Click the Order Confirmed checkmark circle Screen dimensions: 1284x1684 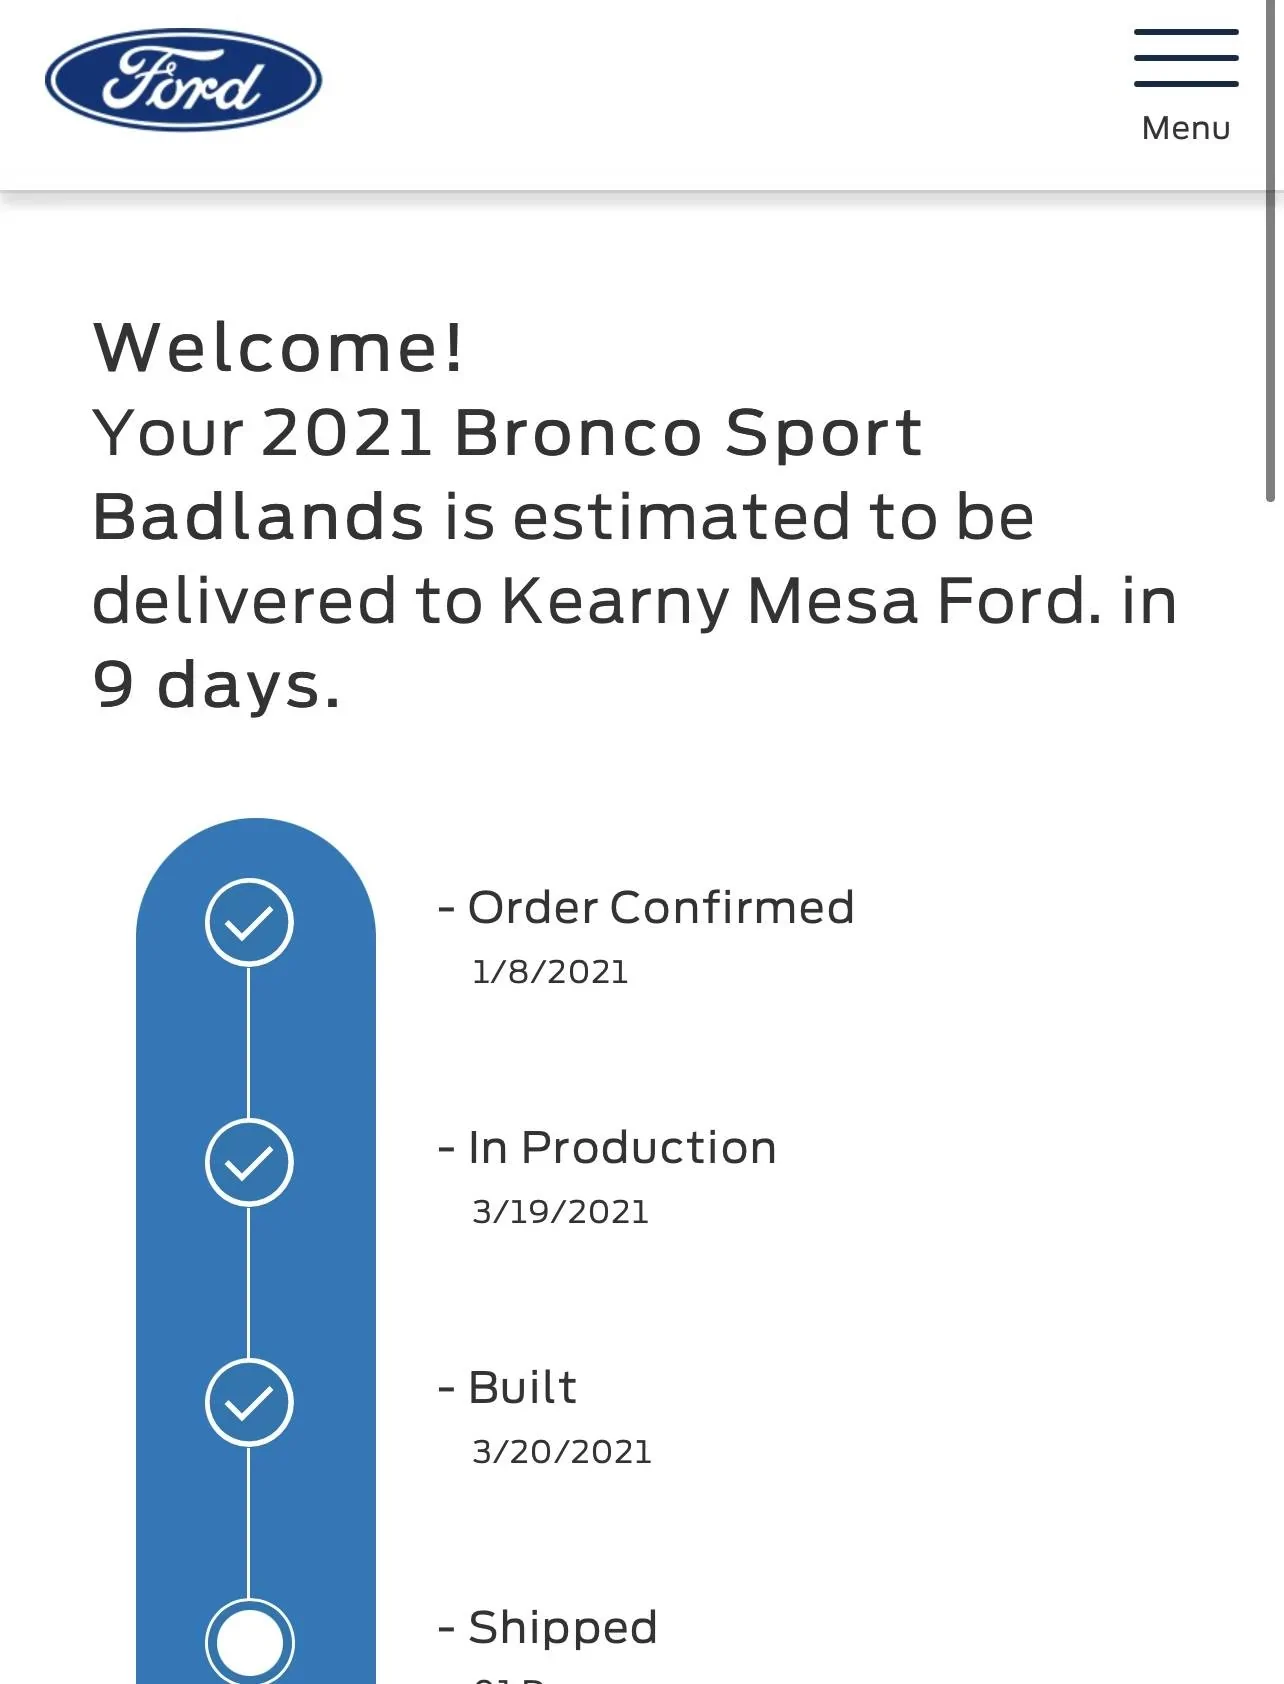click(x=249, y=922)
